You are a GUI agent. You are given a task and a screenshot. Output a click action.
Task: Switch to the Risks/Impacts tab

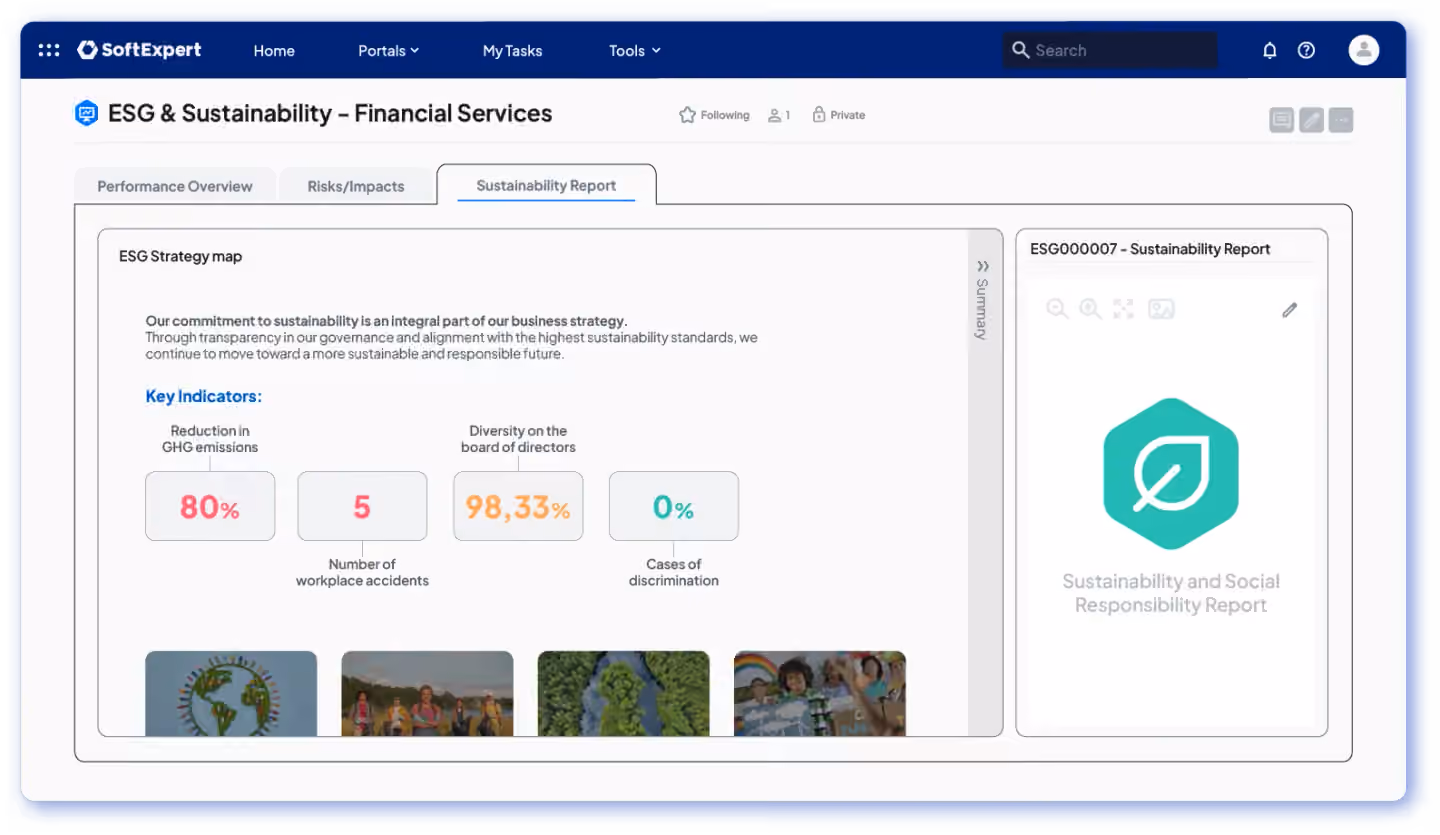coord(356,186)
